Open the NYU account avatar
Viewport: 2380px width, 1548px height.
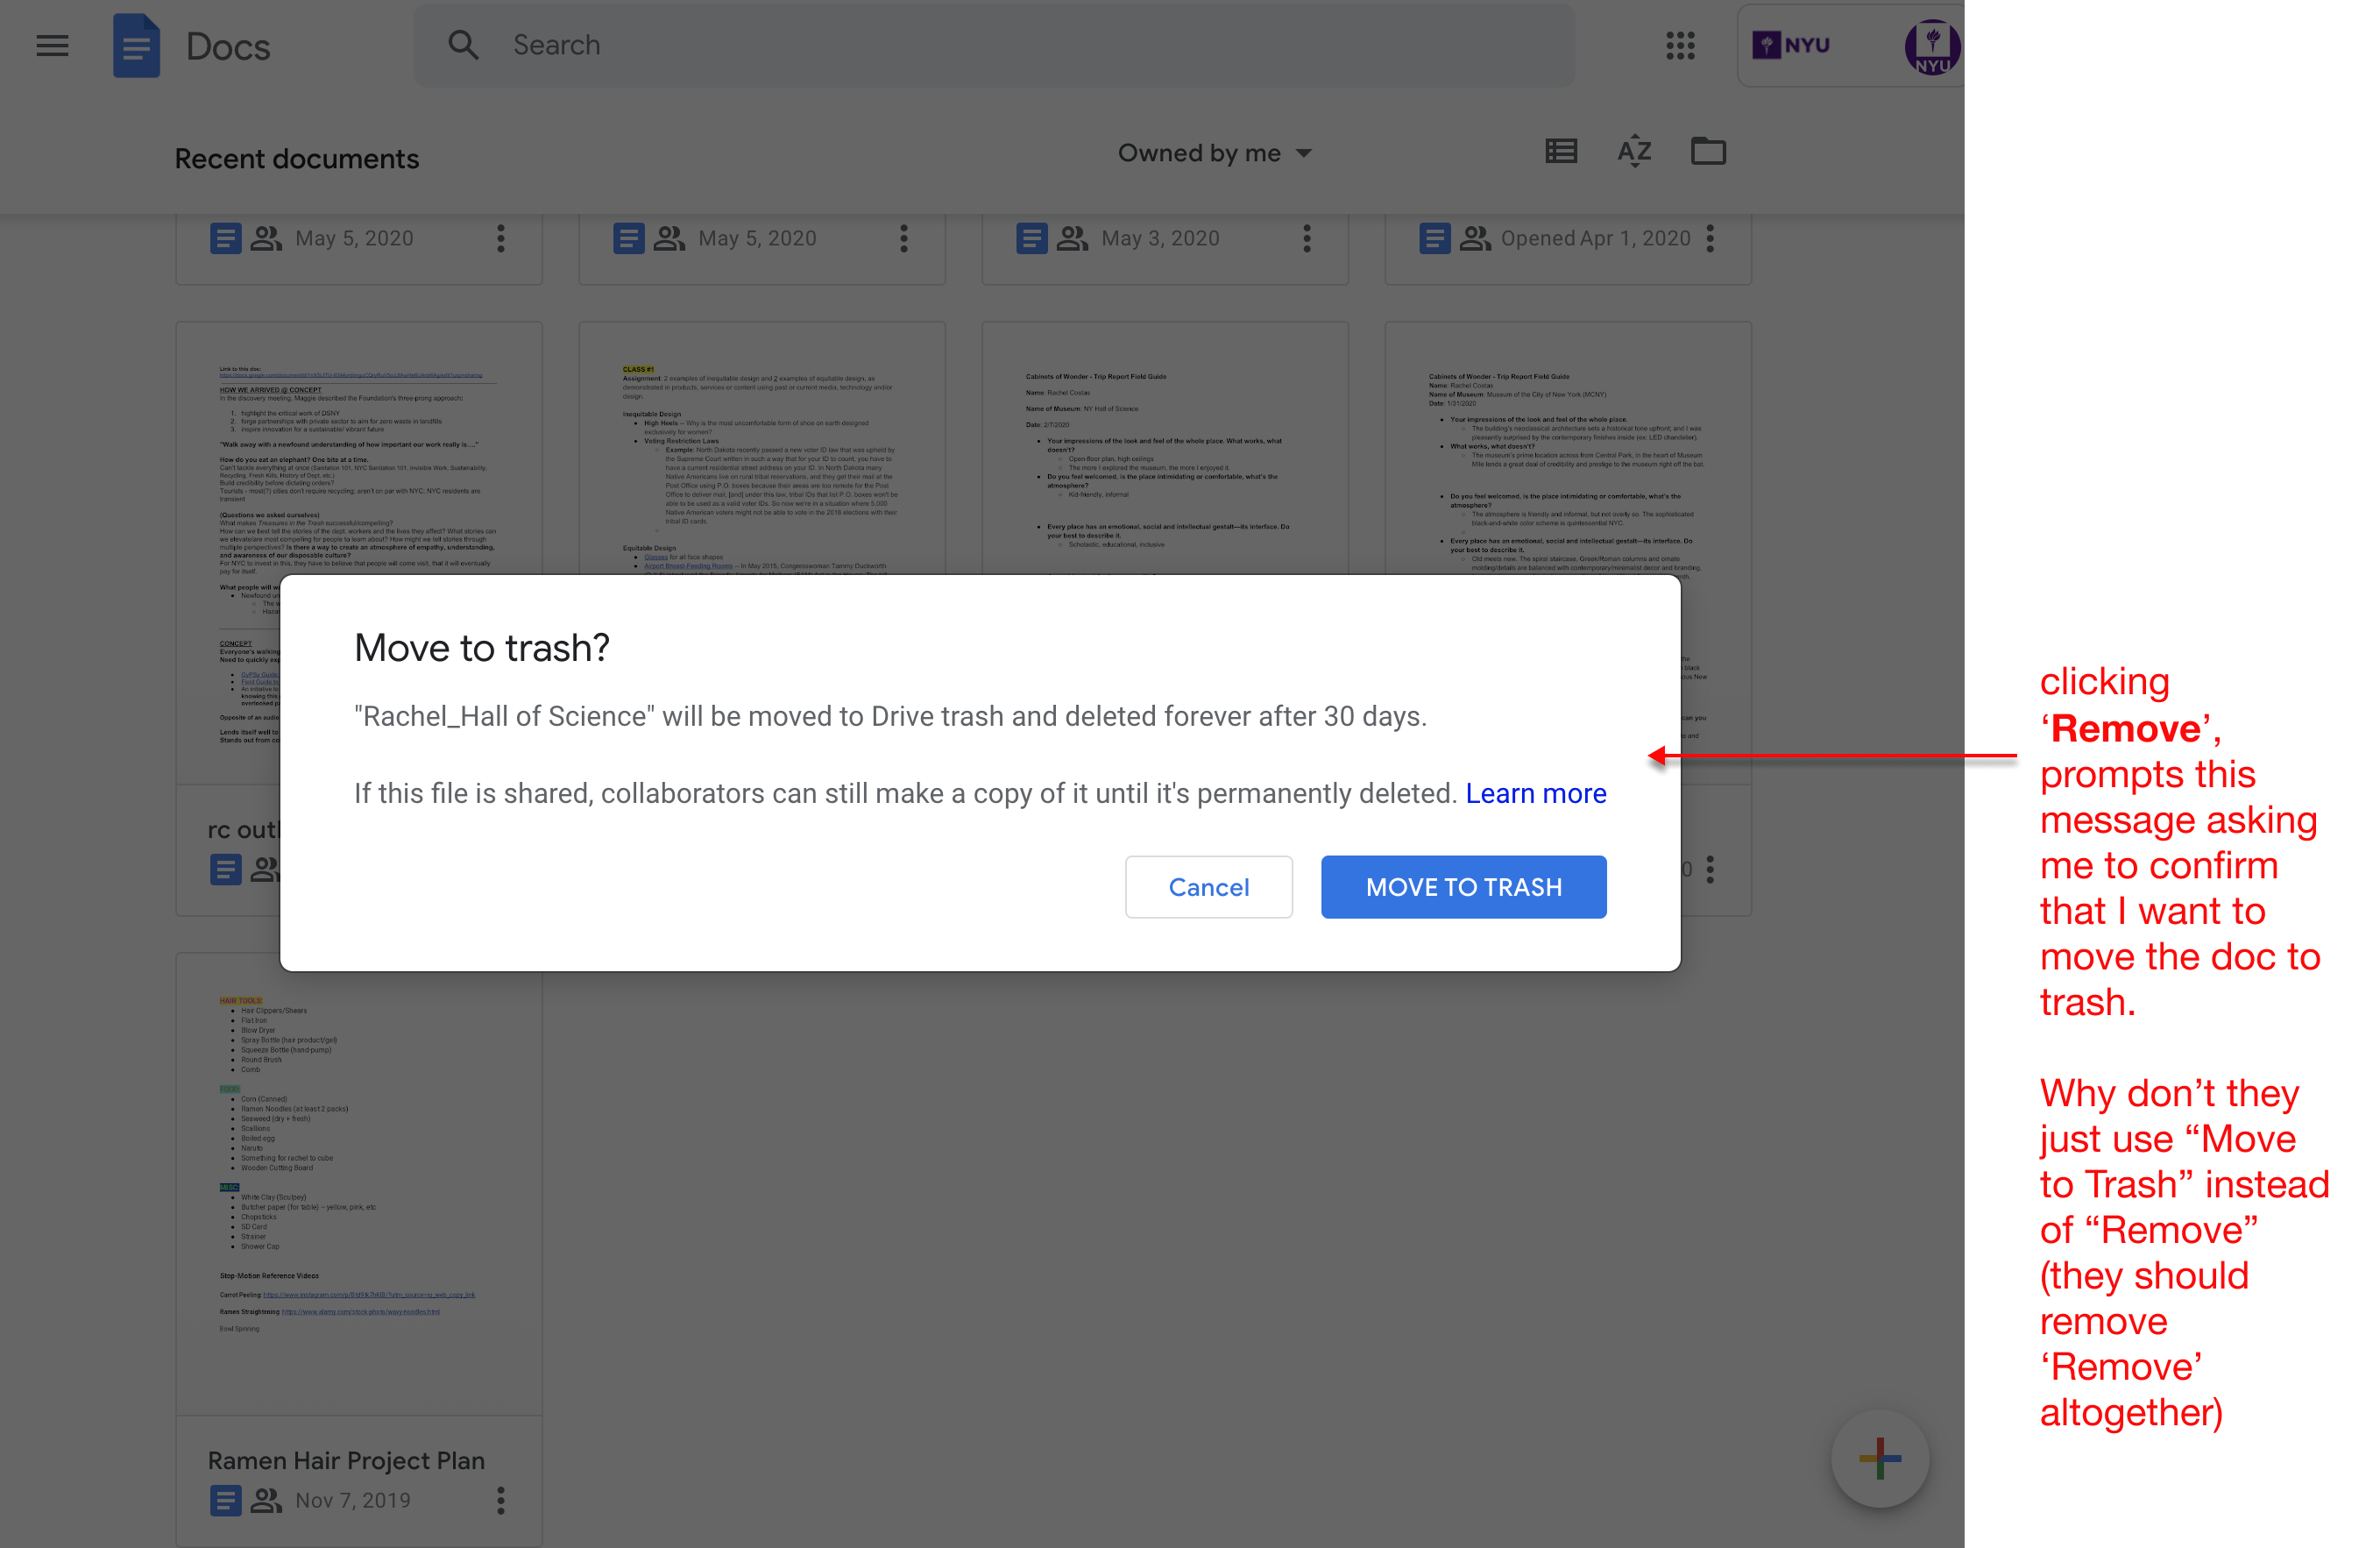pos(1932,47)
